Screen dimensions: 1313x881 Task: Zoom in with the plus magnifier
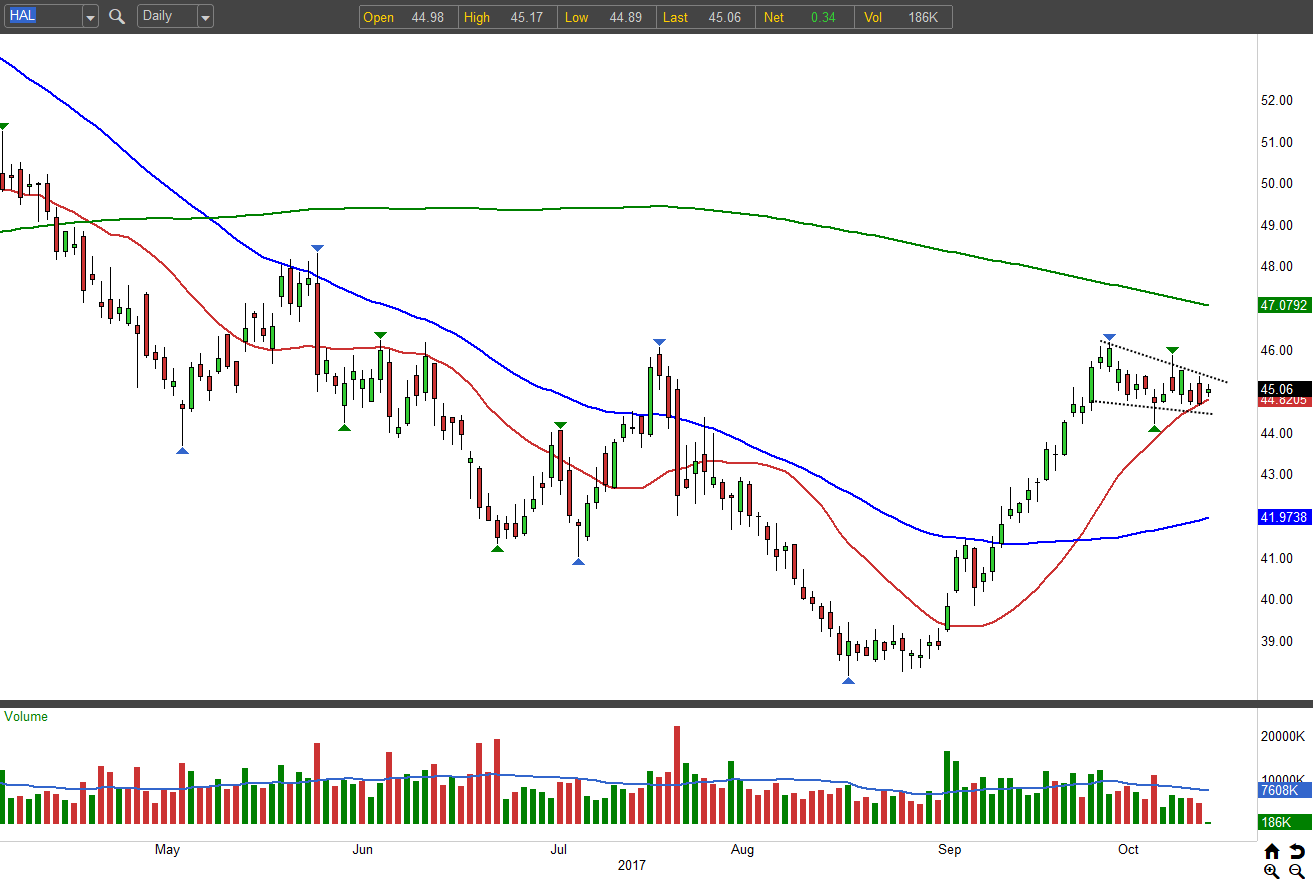point(1272,872)
